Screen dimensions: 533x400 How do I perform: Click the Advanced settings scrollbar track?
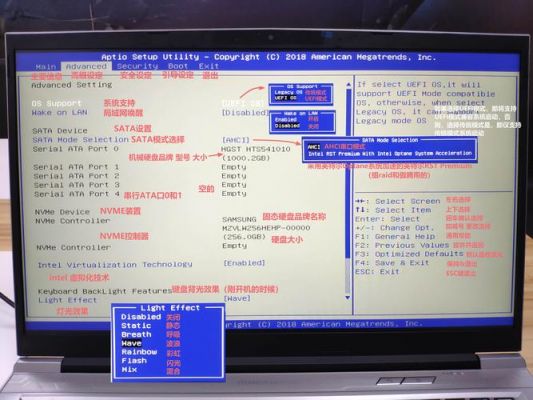point(348,190)
